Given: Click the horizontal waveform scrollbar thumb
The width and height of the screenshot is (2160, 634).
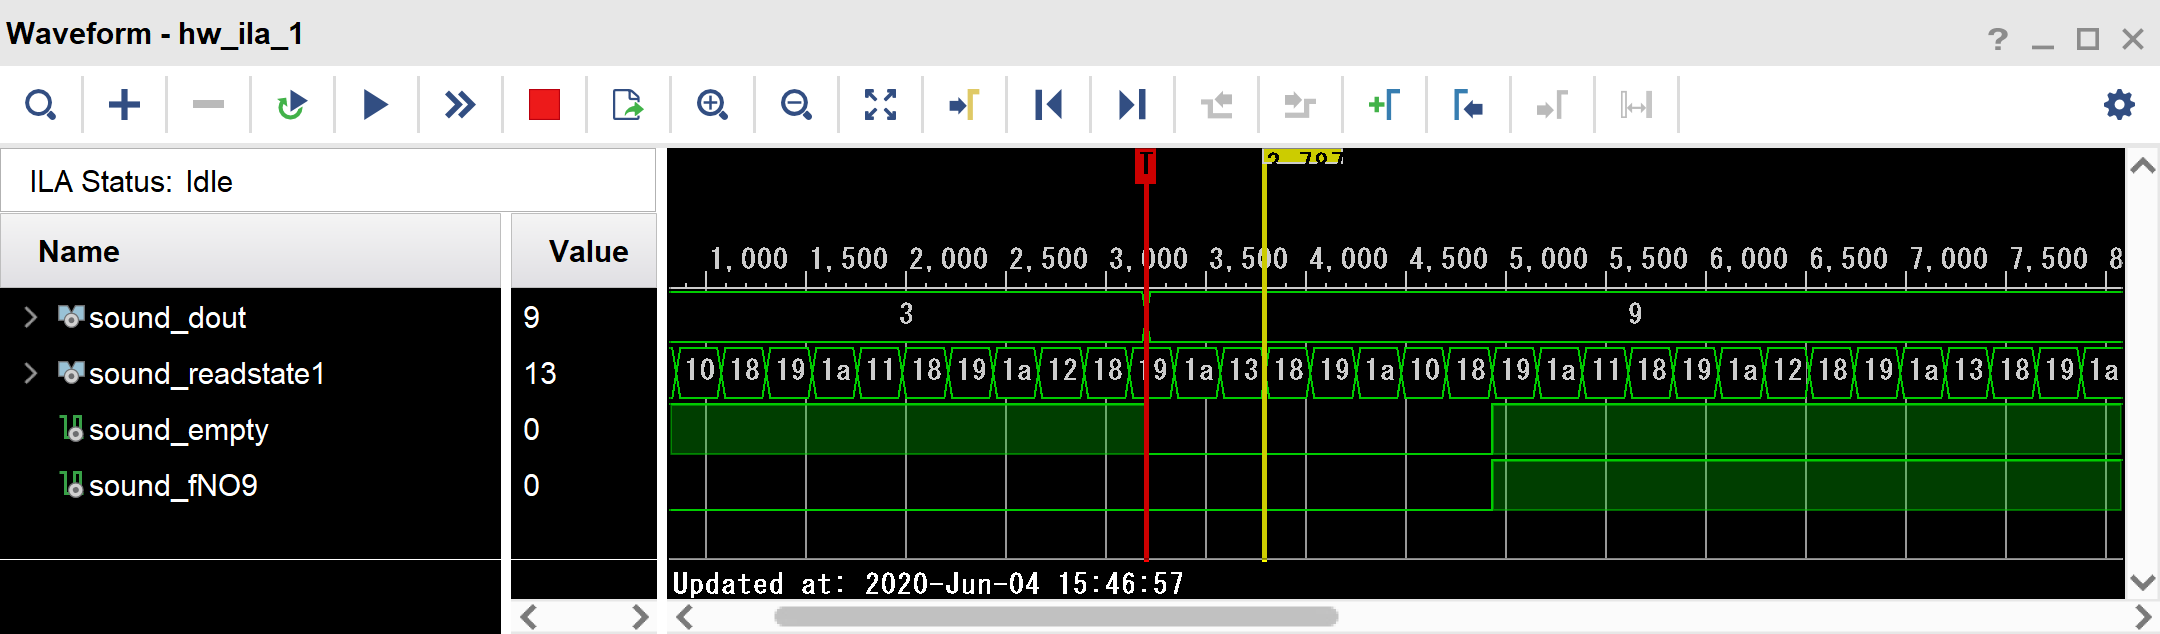Looking at the screenshot, I should (1055, 616).
